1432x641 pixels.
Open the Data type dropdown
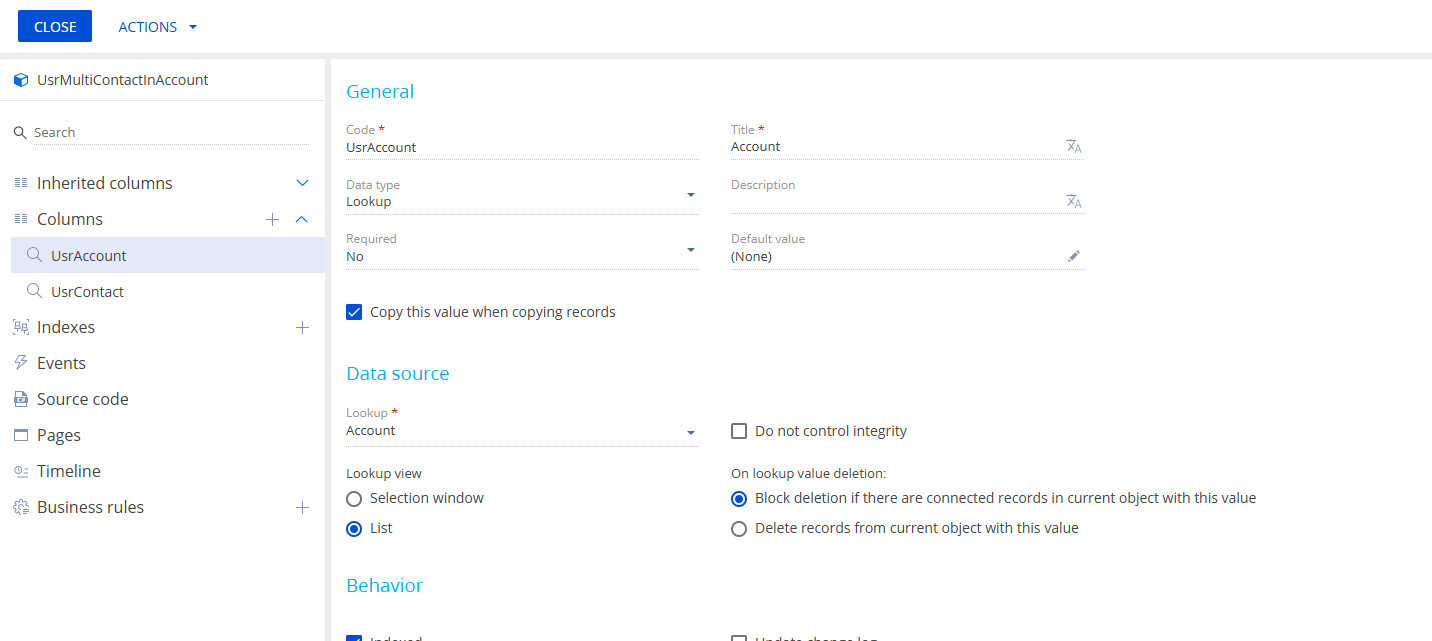[691, 195]
